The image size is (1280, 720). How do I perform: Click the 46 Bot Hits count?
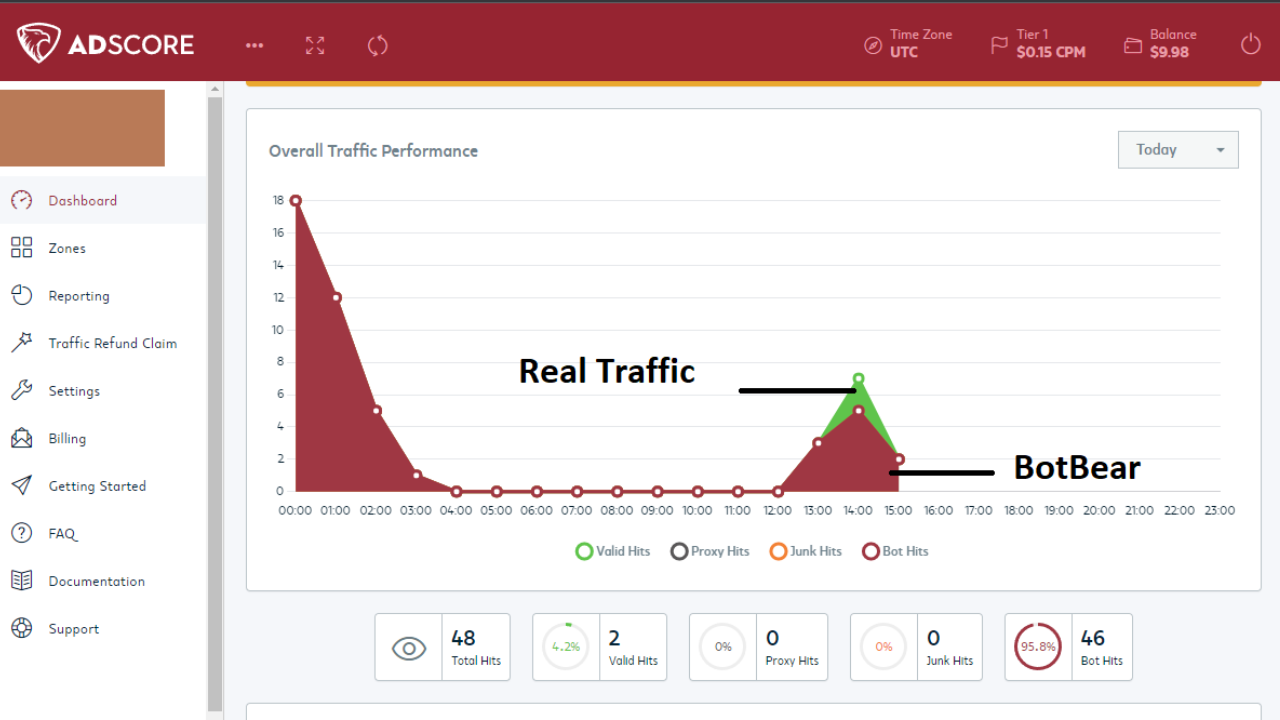1093,638
